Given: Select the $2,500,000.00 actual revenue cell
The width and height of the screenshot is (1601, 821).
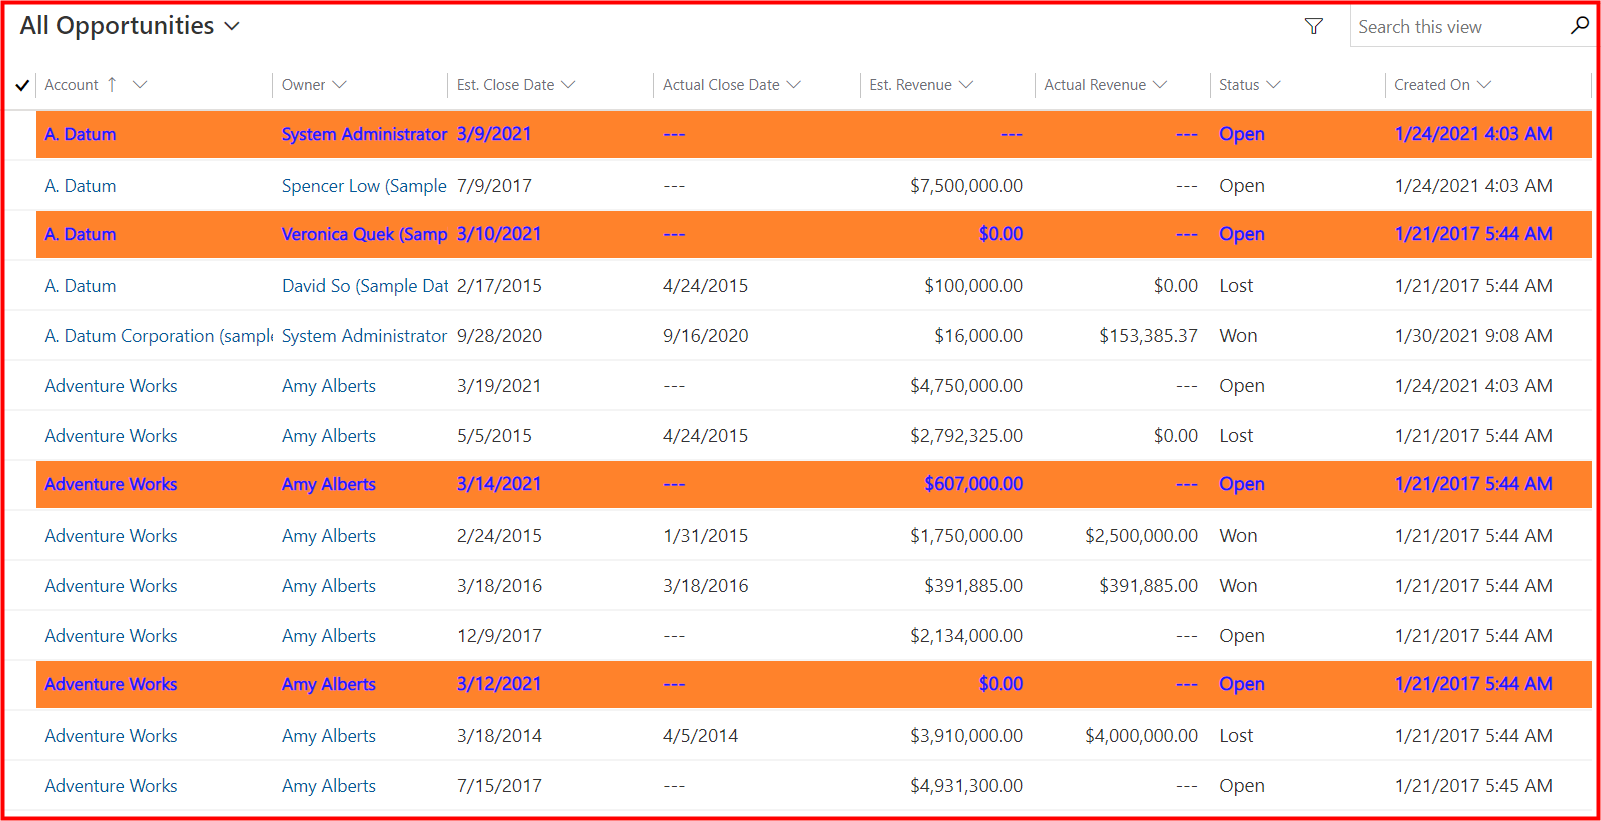Looking at the screenshot, I should 1141,536.
